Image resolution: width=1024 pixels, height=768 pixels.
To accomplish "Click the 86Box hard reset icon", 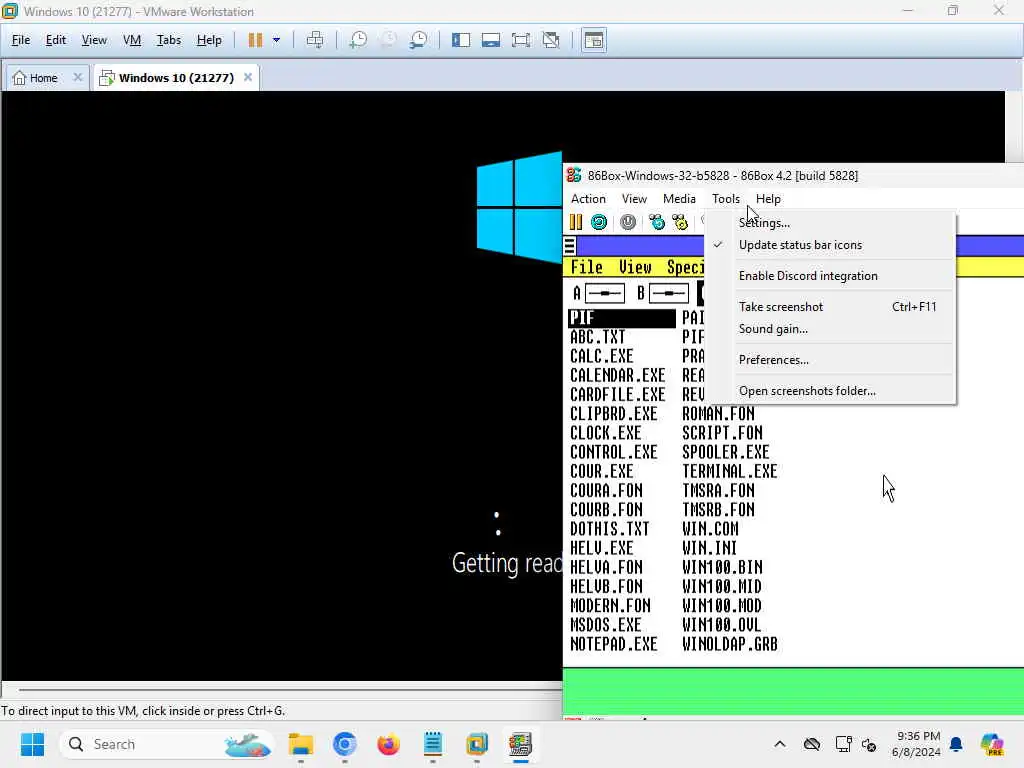I will click(x=599, y=222).
